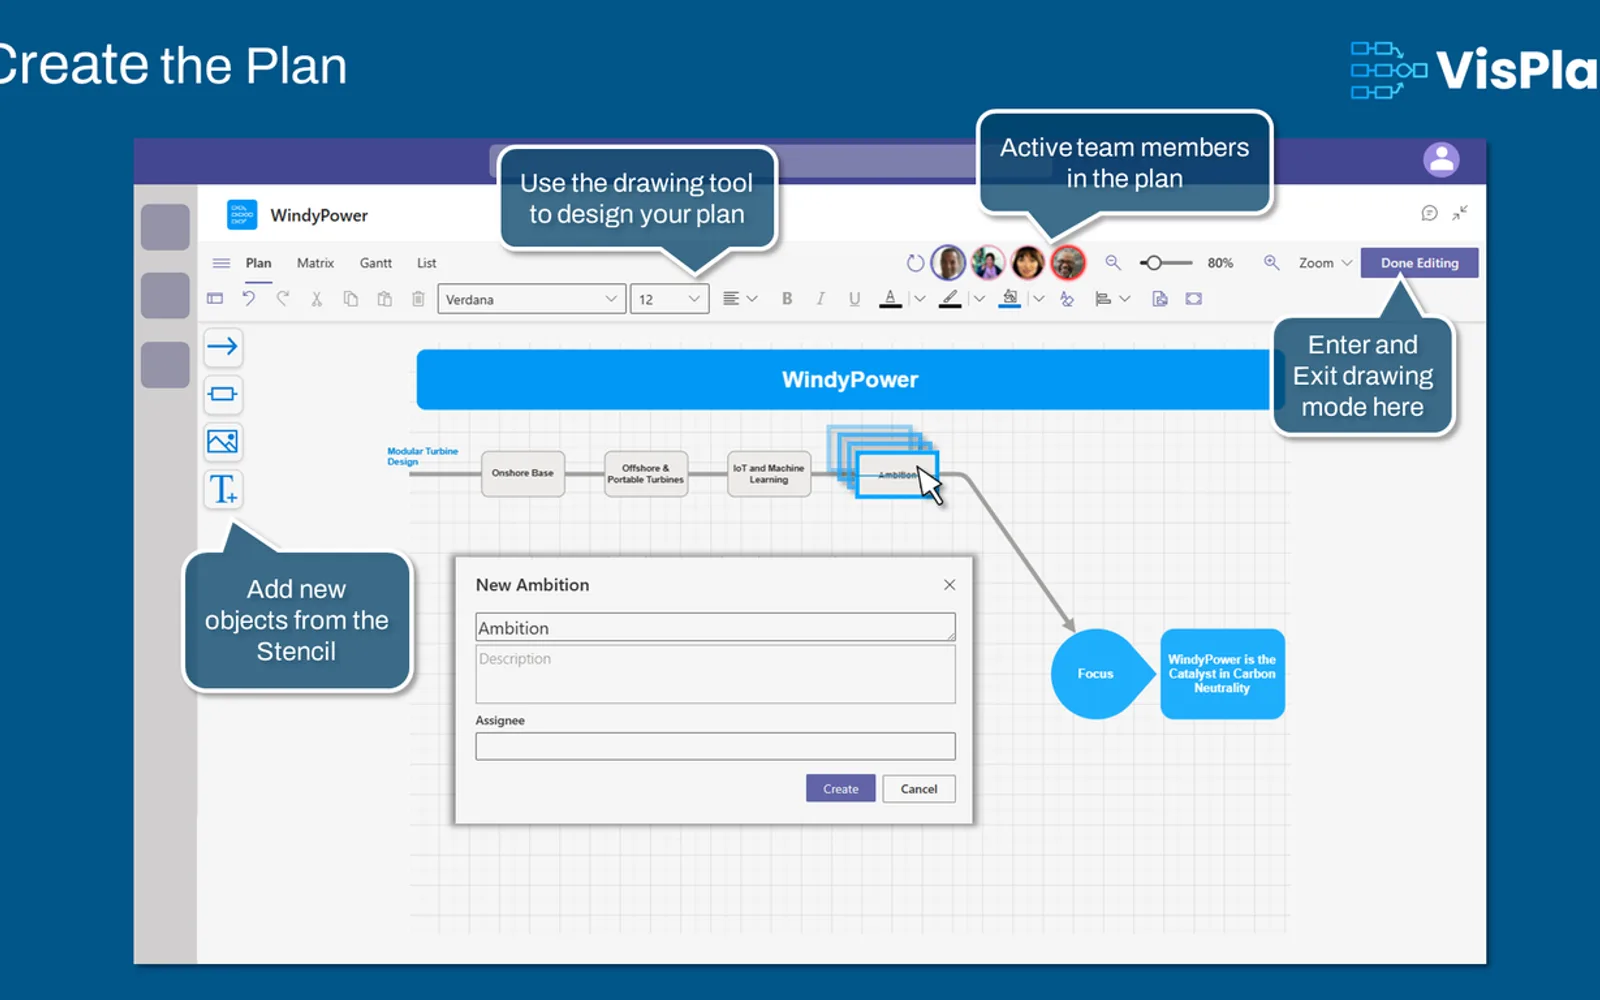Viewport: 1600px width, 1000px height.
Task: Click the Description text area
Action: (x=715, y=674)
